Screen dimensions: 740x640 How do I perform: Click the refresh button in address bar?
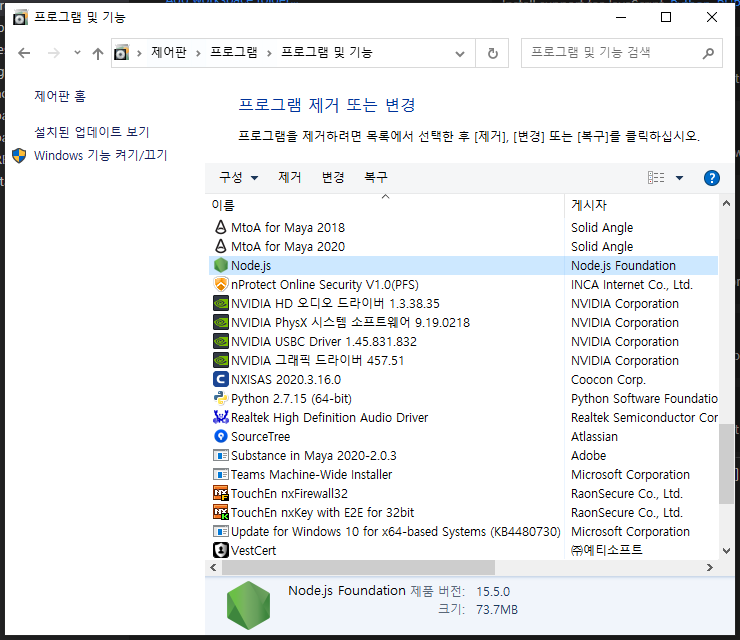click(492, 53)
